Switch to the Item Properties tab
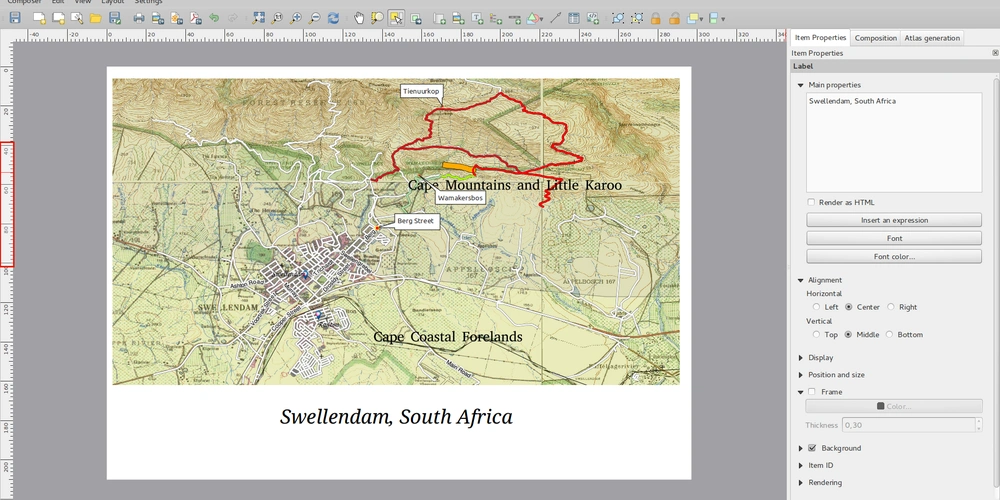The image size is (1000, 500). coord(820,38)
